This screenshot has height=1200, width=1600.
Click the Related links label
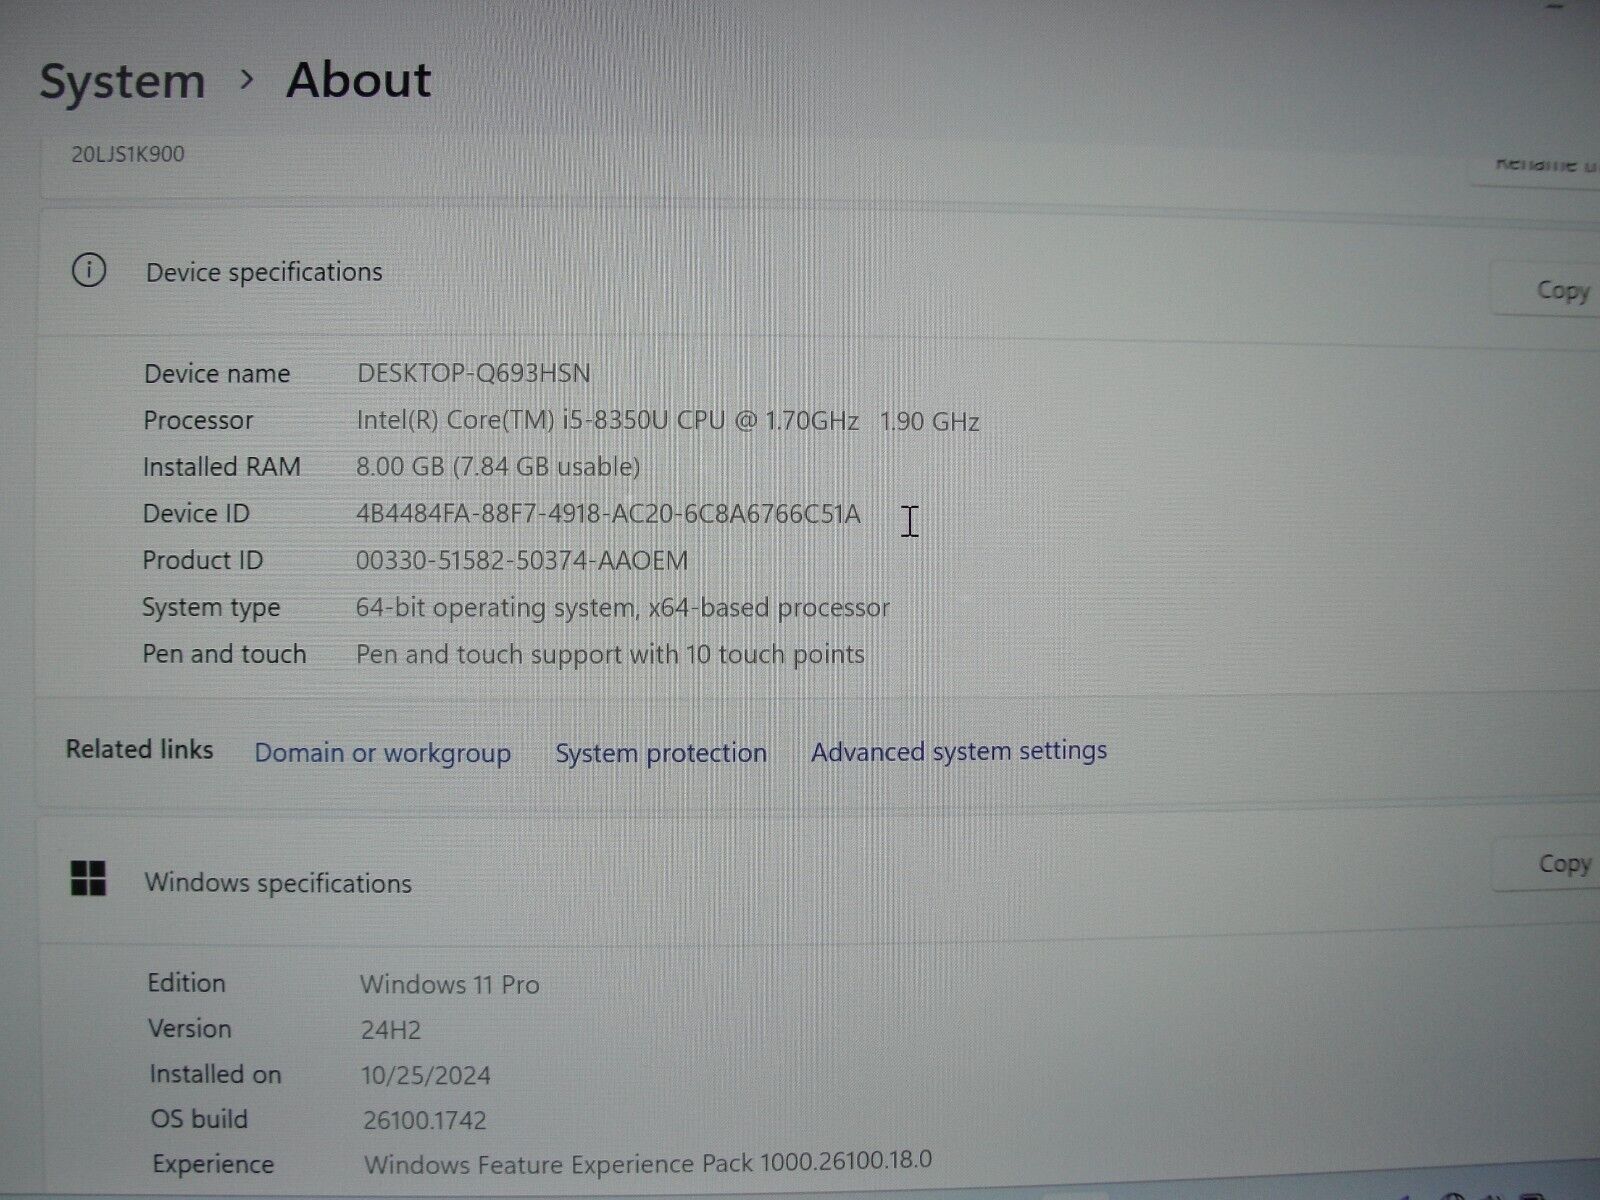pyautogui.click(x=140, y=749)
